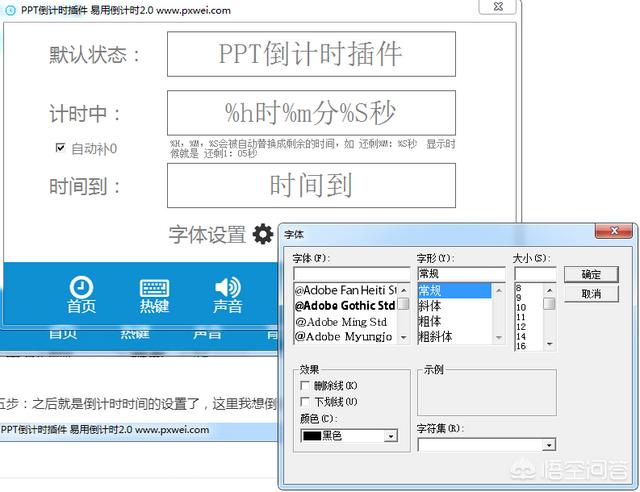Screen dimensions: 640x492
Task: Select @Adobe Fan Heiti font
Action: click(346, 290)
